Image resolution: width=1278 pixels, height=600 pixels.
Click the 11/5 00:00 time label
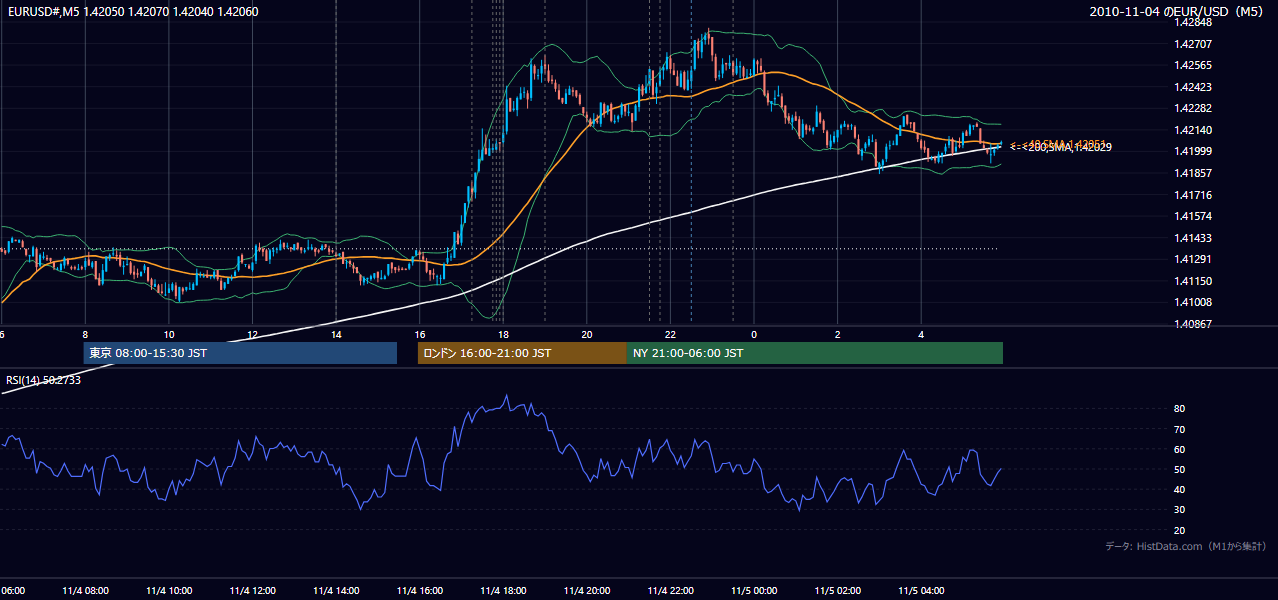(x=754, y=591)
